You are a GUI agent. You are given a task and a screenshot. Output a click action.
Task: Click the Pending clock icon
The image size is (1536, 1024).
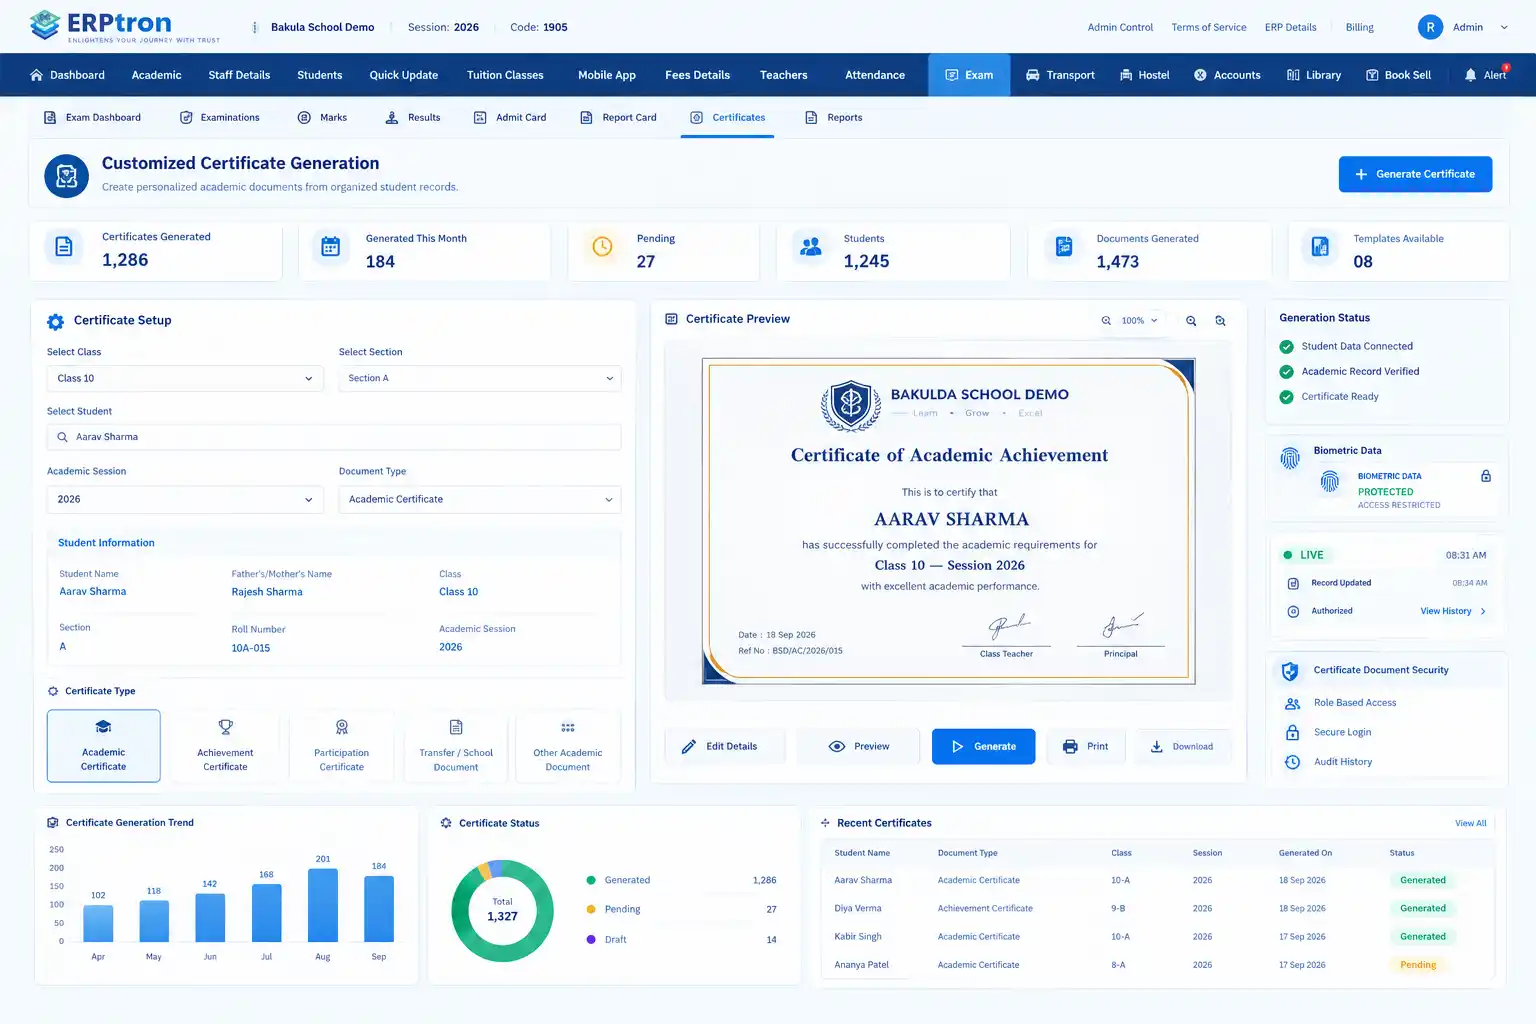(602, 246)
